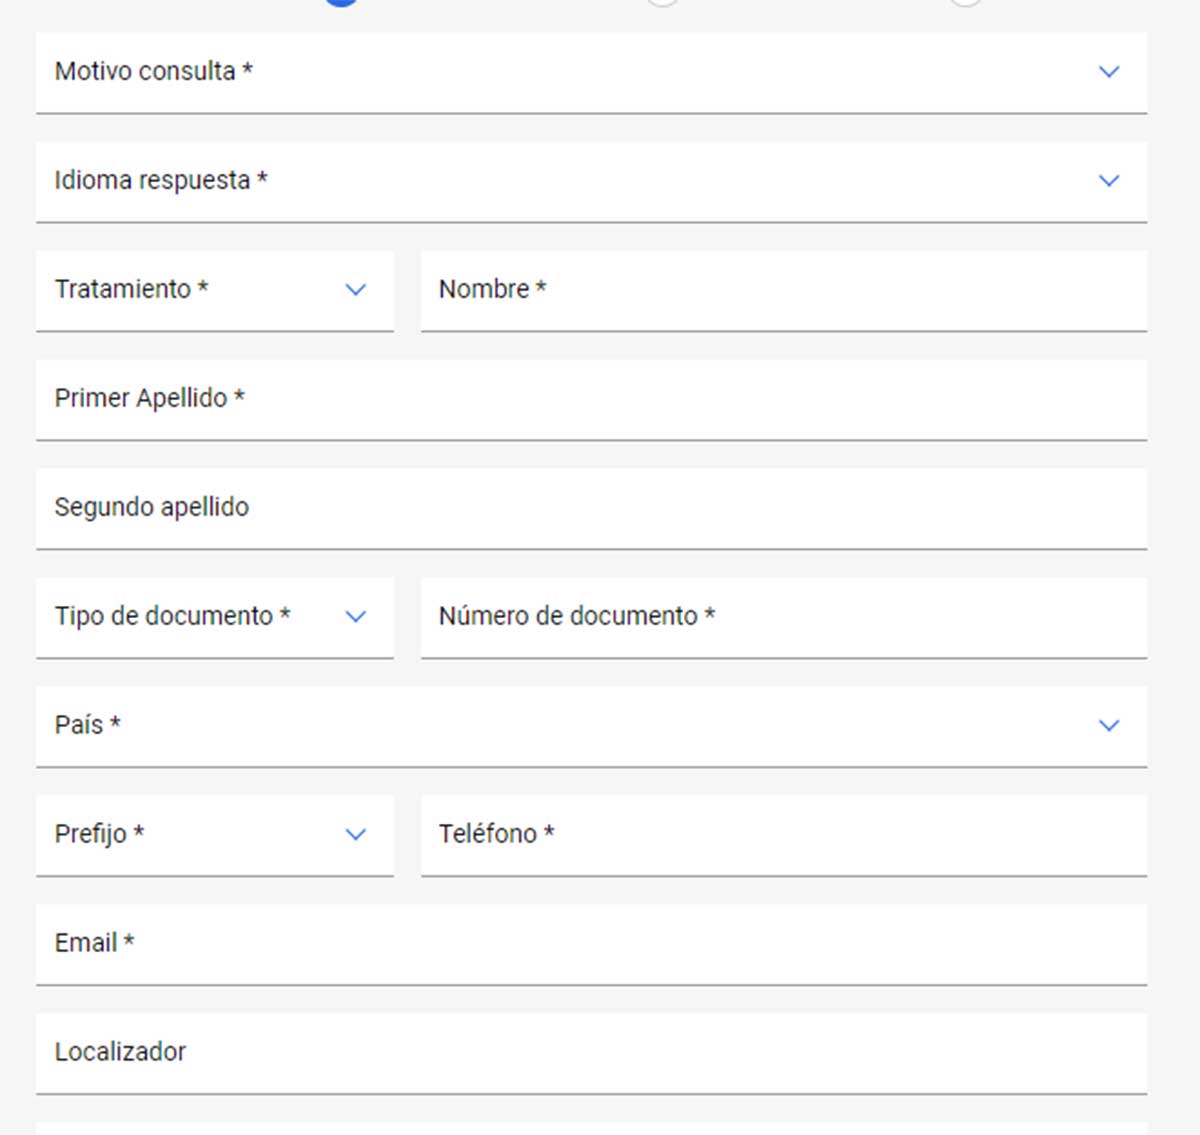Click the Número de documento field
Image resolution: width=1200 pixels, height=1135 pixels.
pyautogui.click(x=783, y=617)
